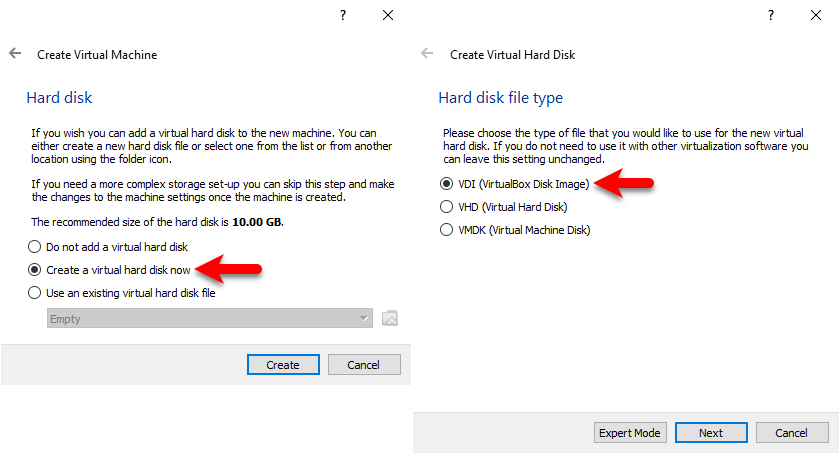Image resolution: width=840 pixels, height=454 pixels.
Task: Open help in Create Virtual Machine dialog
Action: [343, 15]
